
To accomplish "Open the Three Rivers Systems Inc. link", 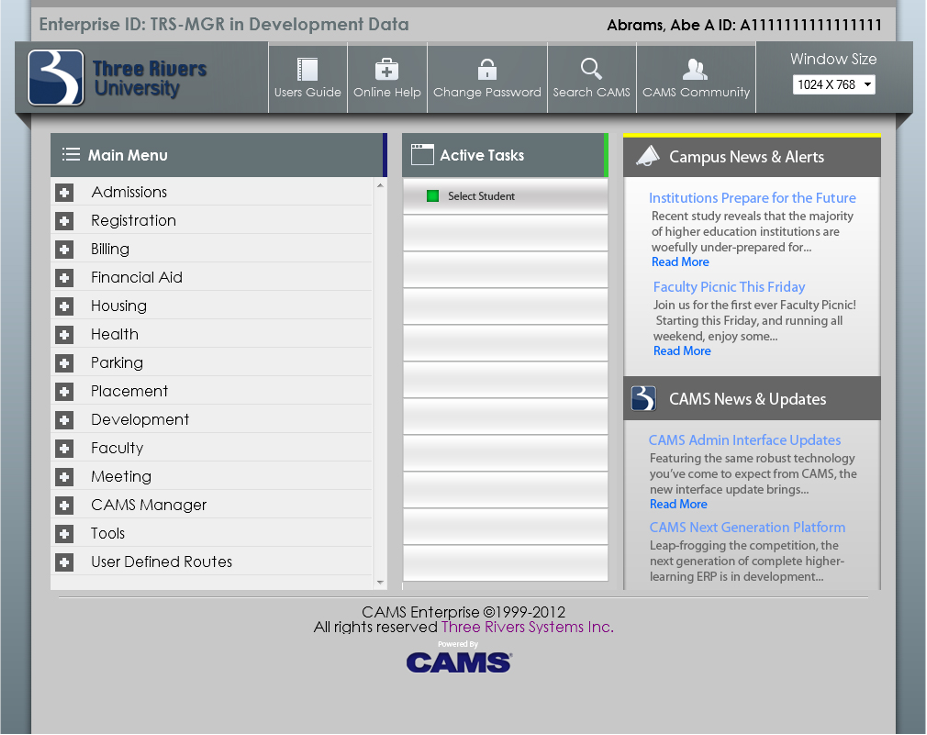I will point(527,627).
